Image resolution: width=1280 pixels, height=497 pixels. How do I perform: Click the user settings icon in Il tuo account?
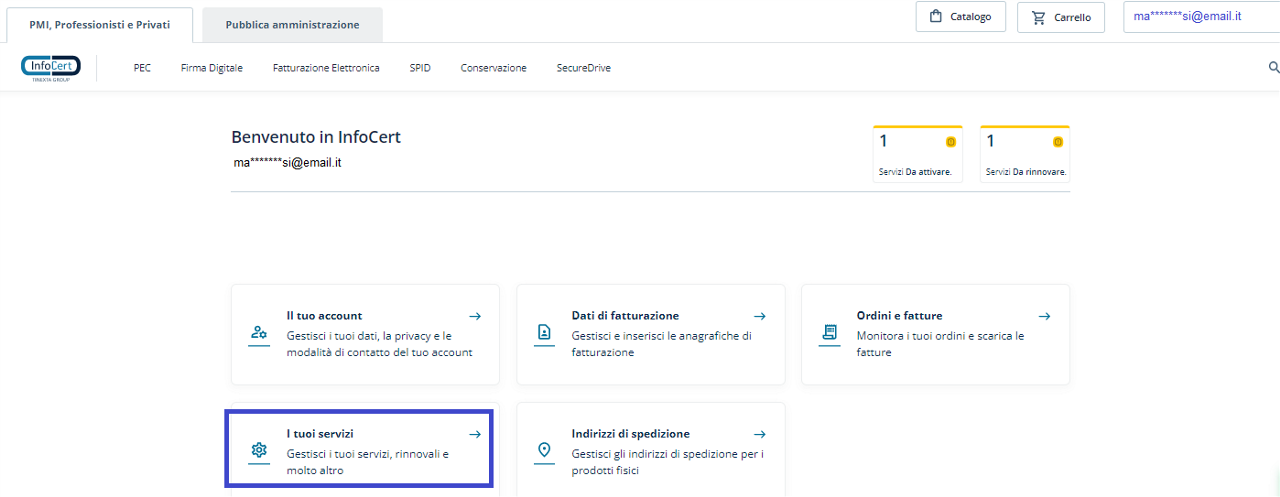tap(259, 333)
